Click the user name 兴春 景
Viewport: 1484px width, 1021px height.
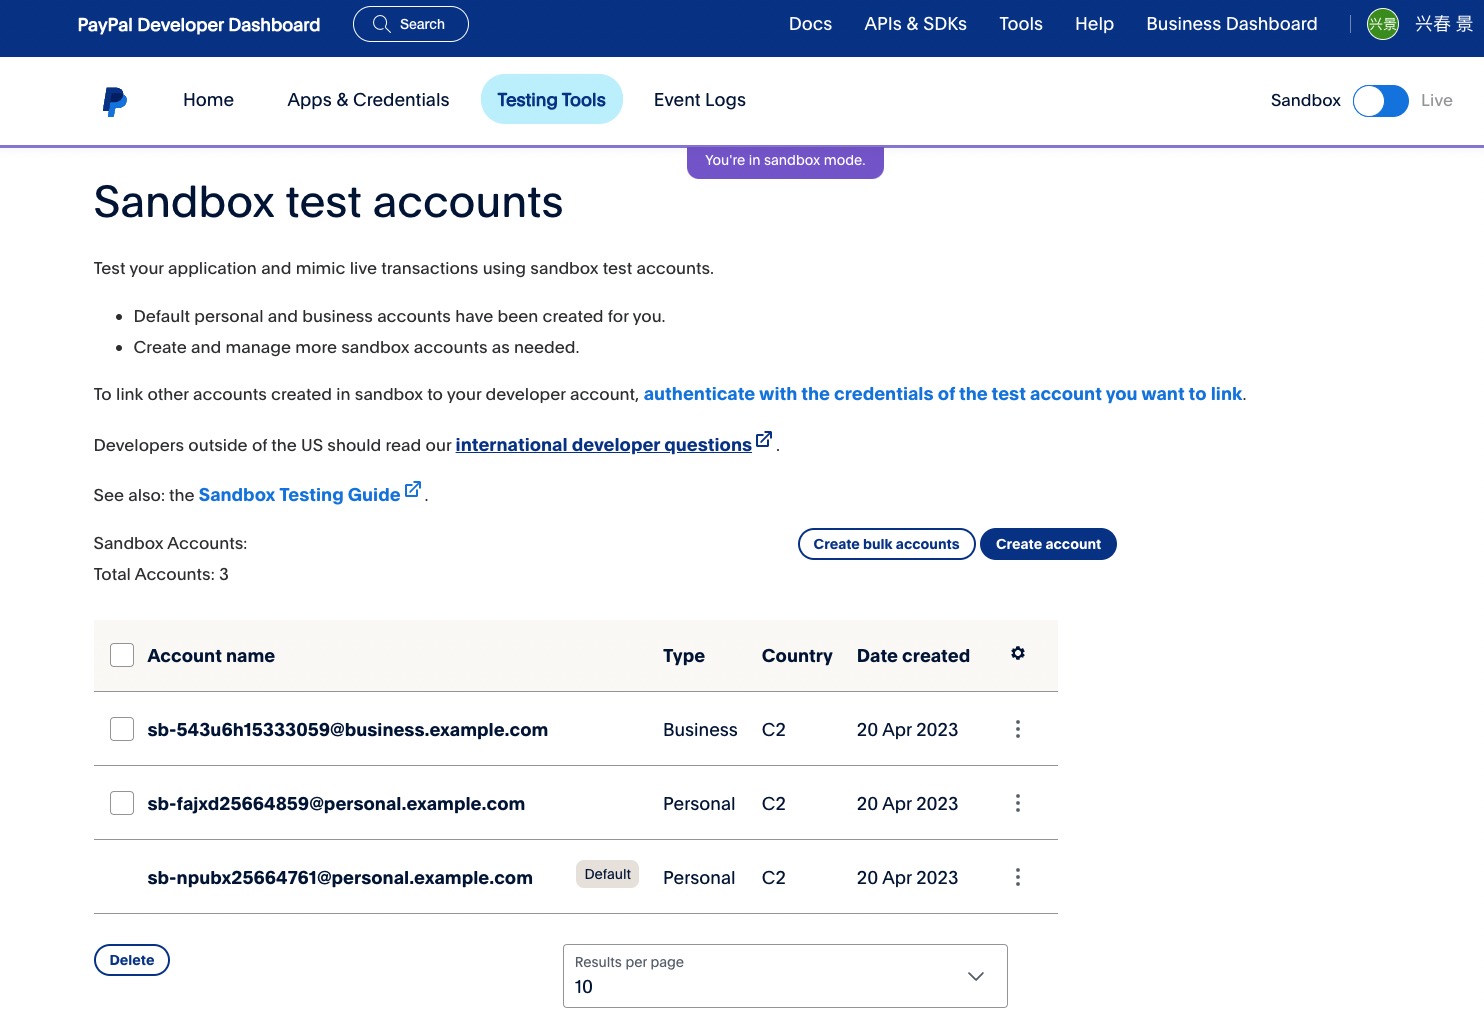pos(1443,24)
